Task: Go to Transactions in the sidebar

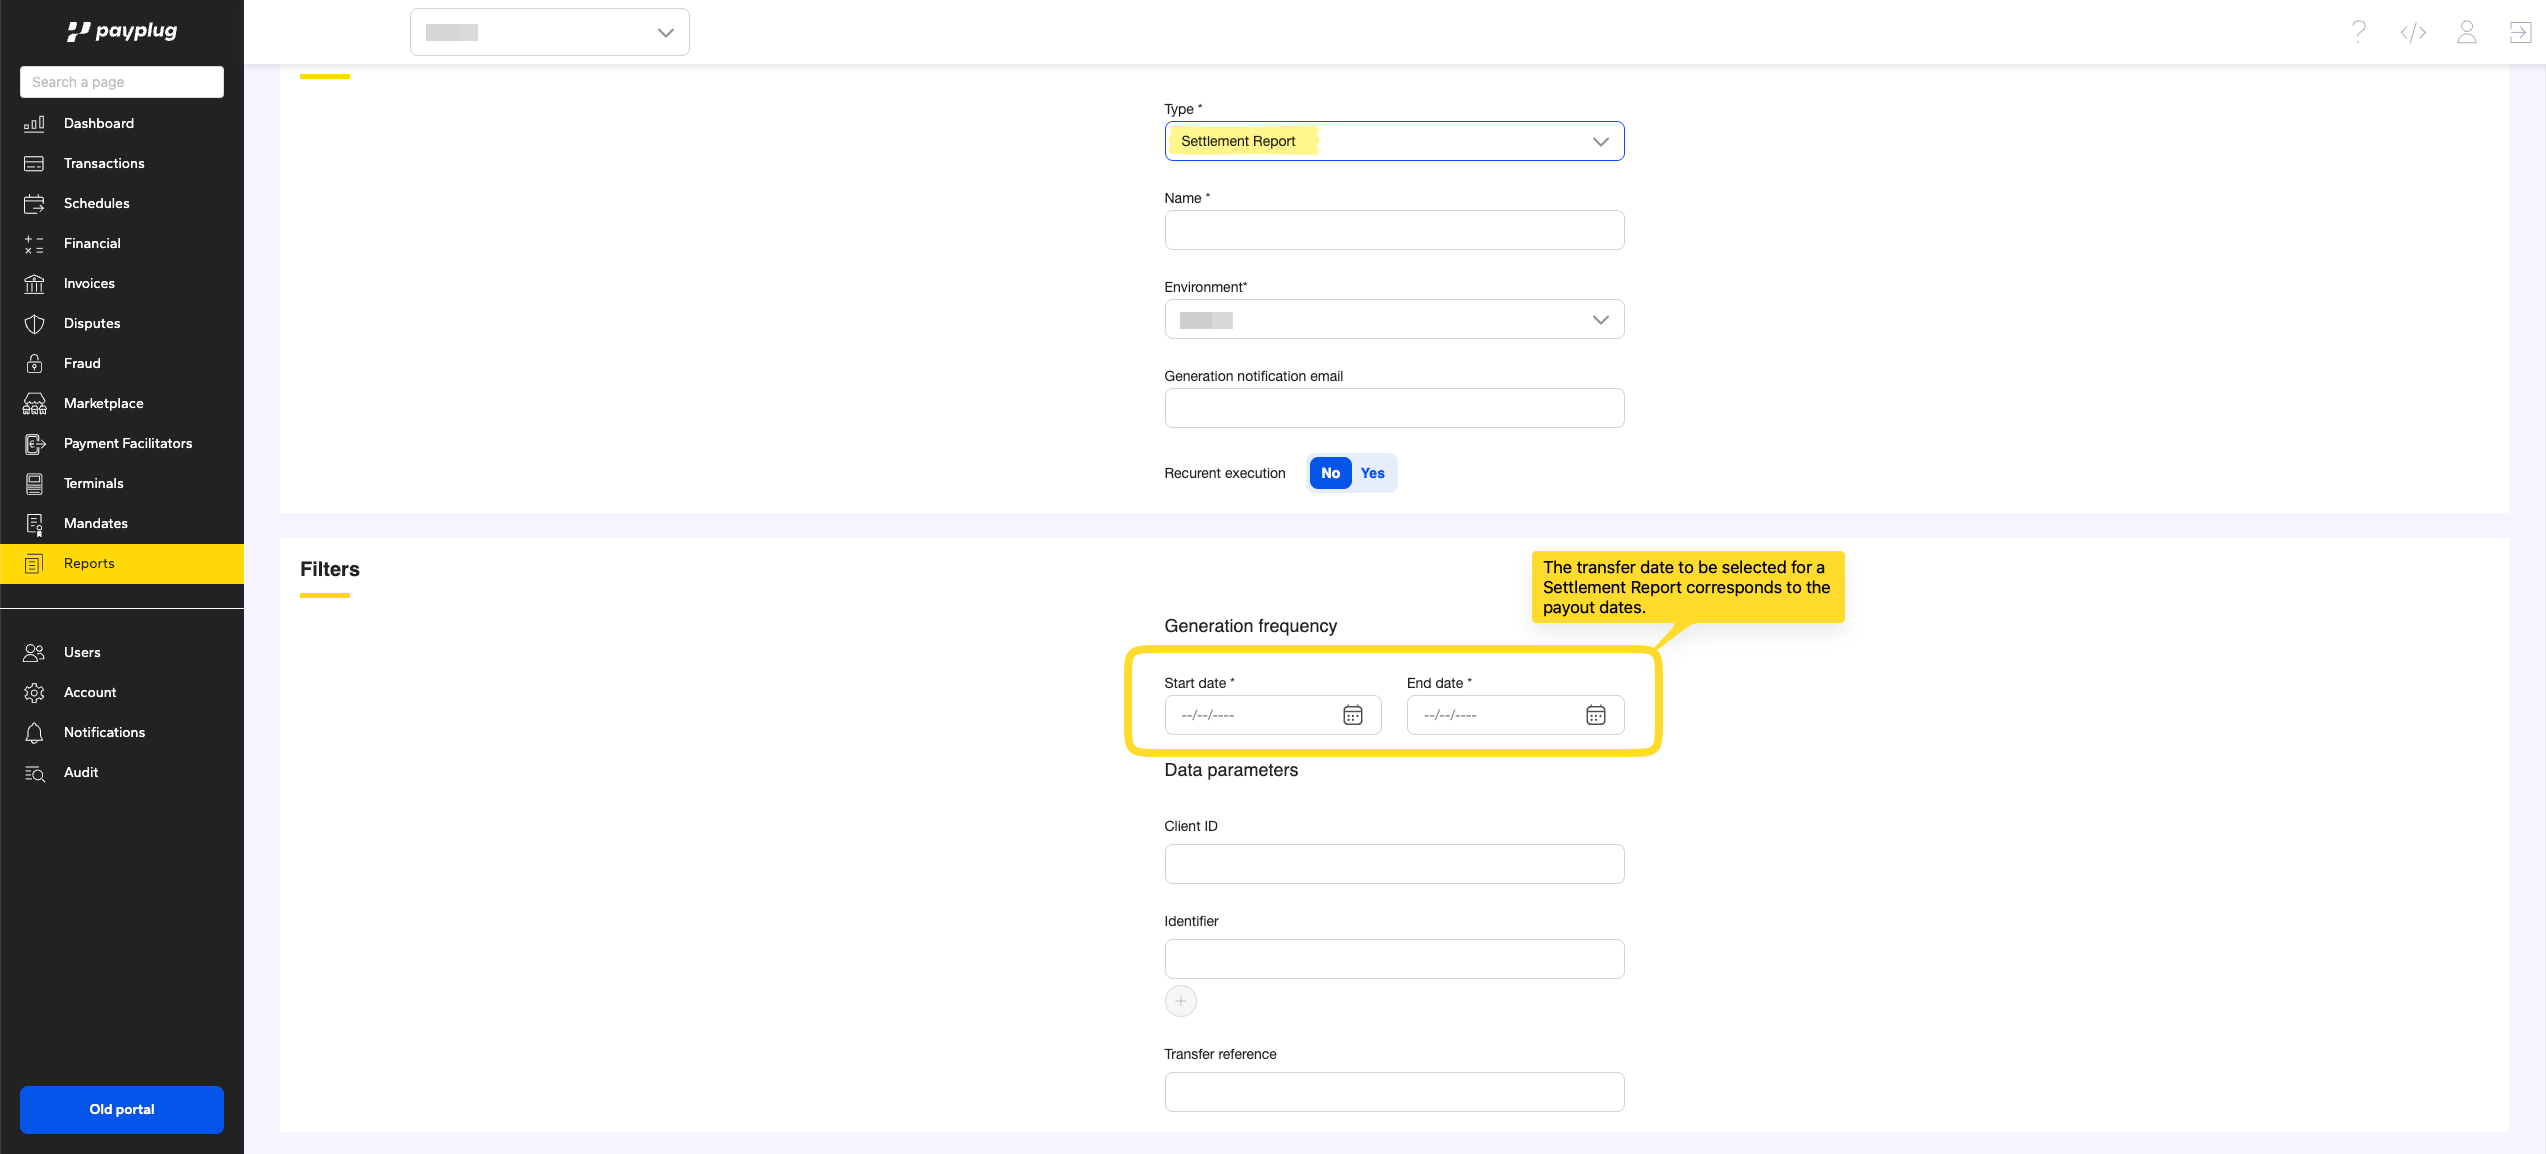Action: tap(104, 163)
